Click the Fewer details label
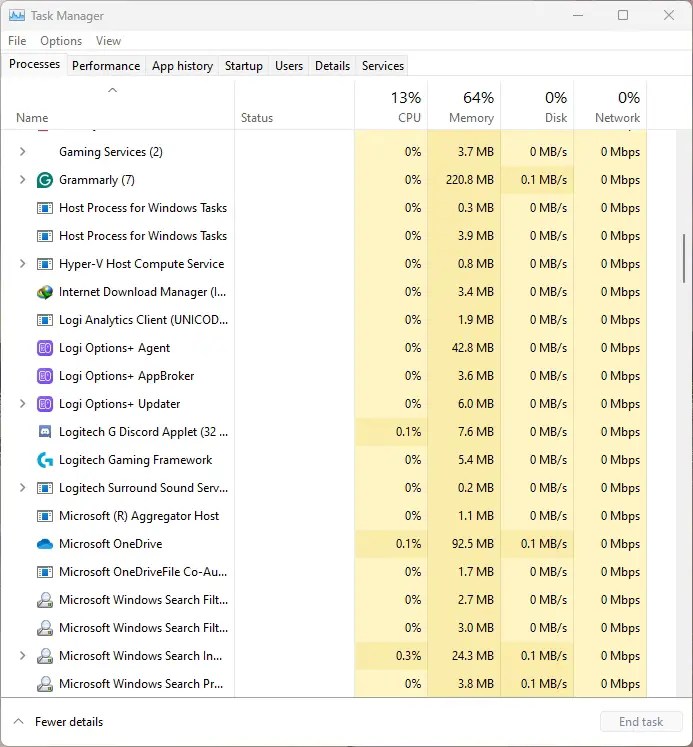Screen dimensions: 693x747 tap(69, 722)
